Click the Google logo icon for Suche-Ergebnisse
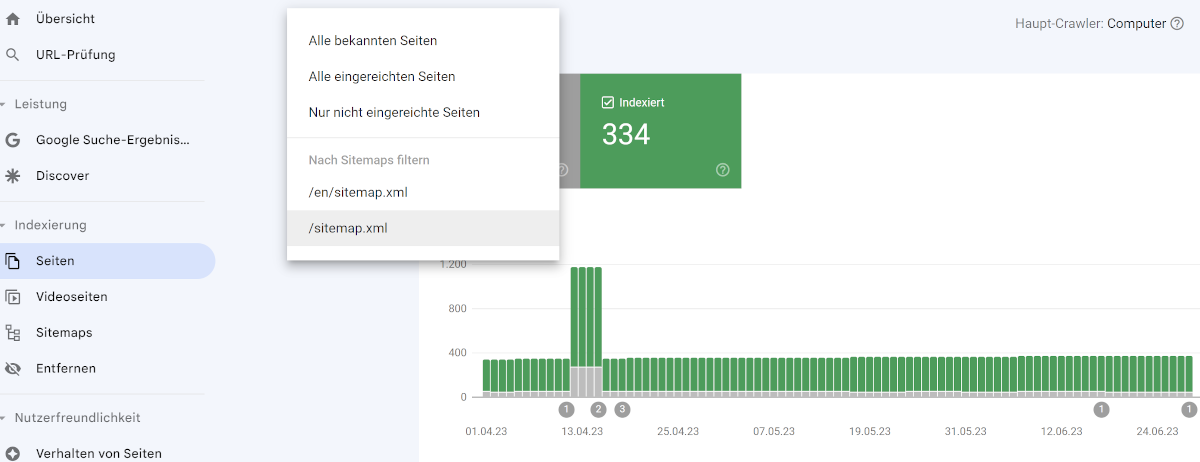 pyautogui.click(x=13, y=140)
